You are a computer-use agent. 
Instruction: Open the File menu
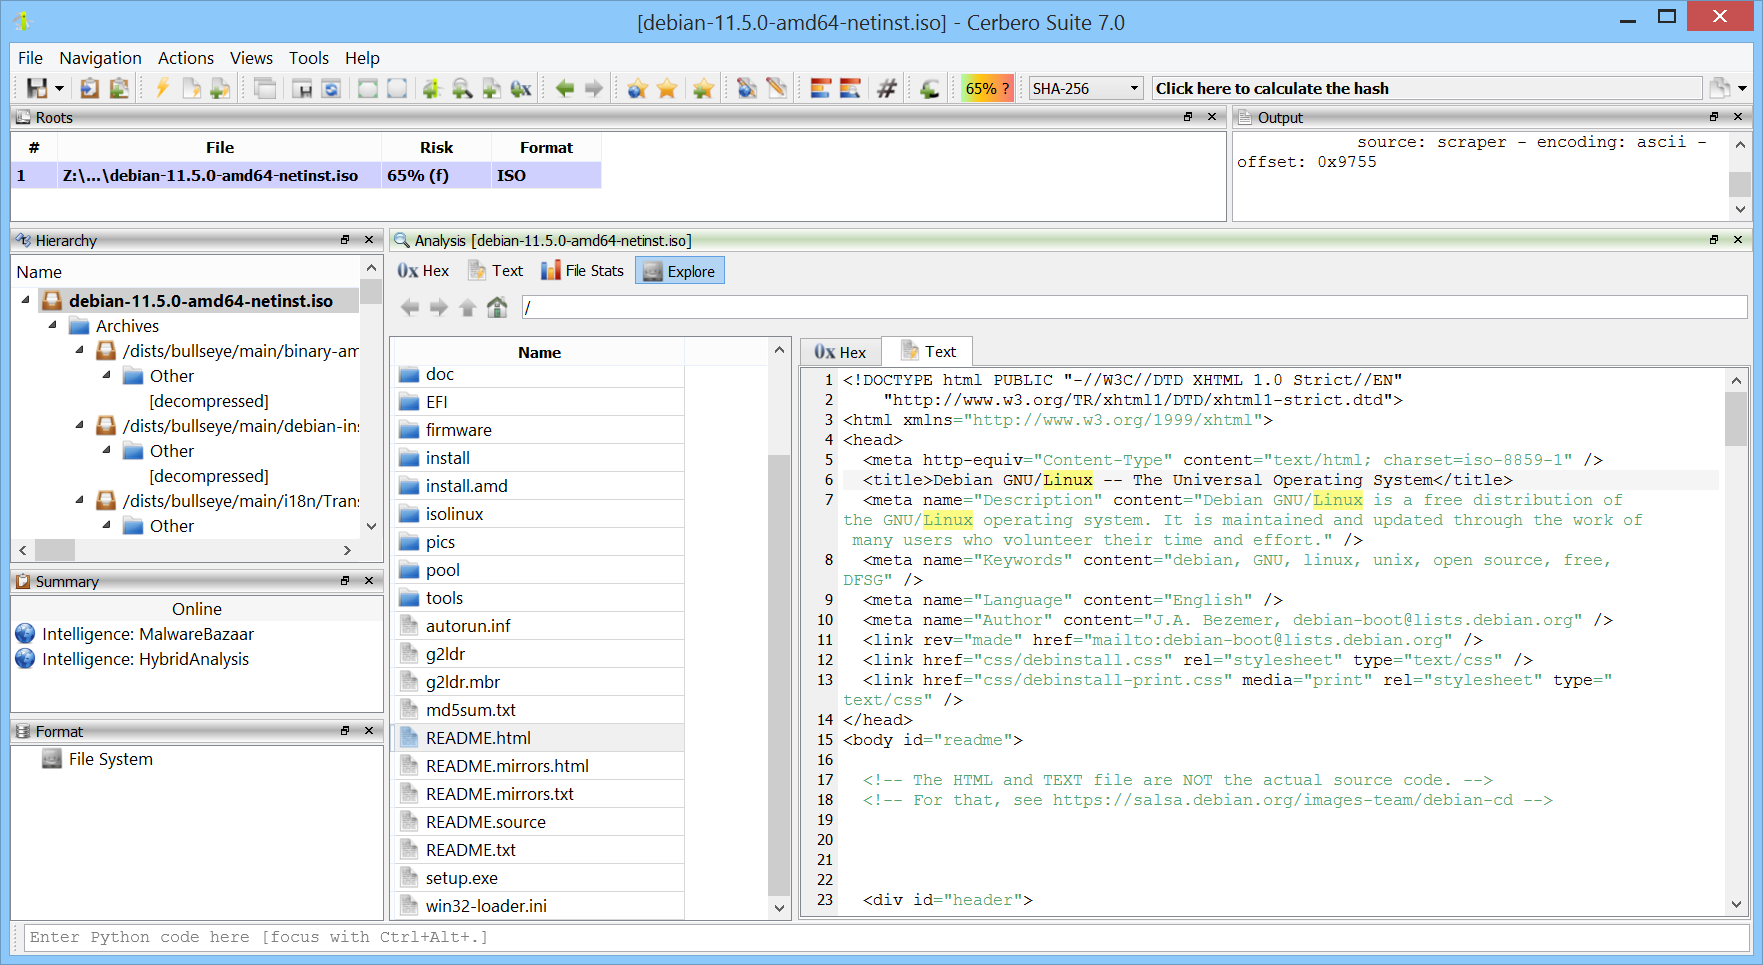tap(30, 58)
